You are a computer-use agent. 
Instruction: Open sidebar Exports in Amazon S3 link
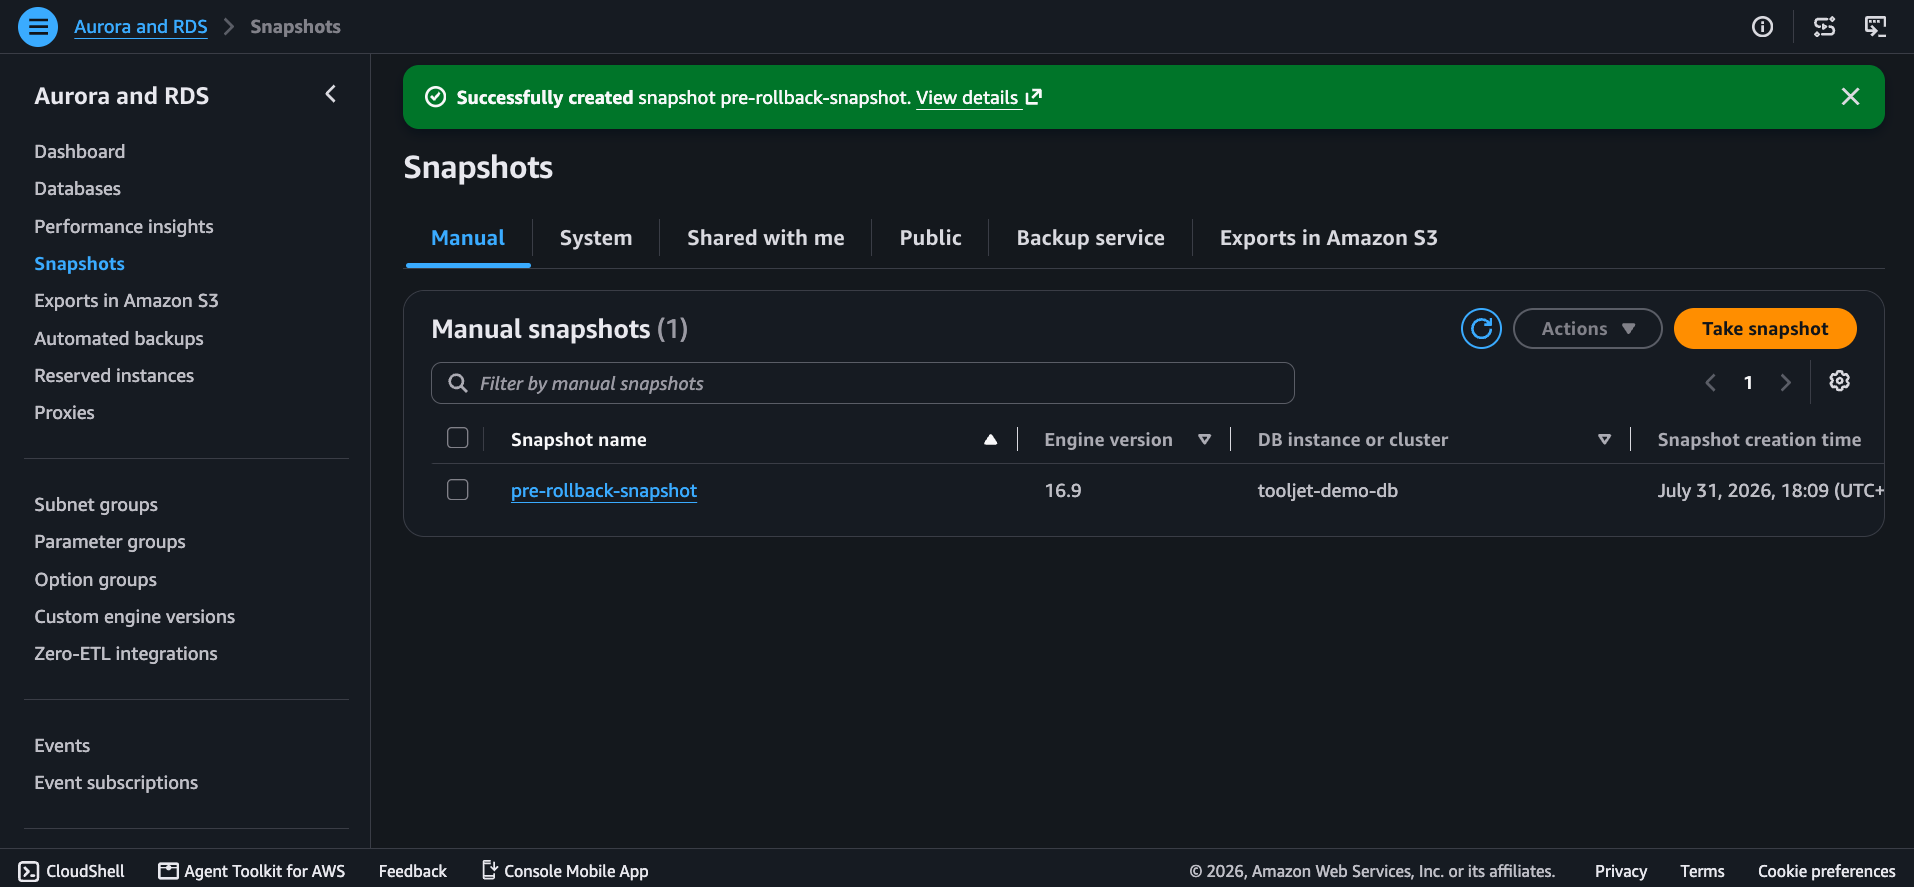coord(126,300)
